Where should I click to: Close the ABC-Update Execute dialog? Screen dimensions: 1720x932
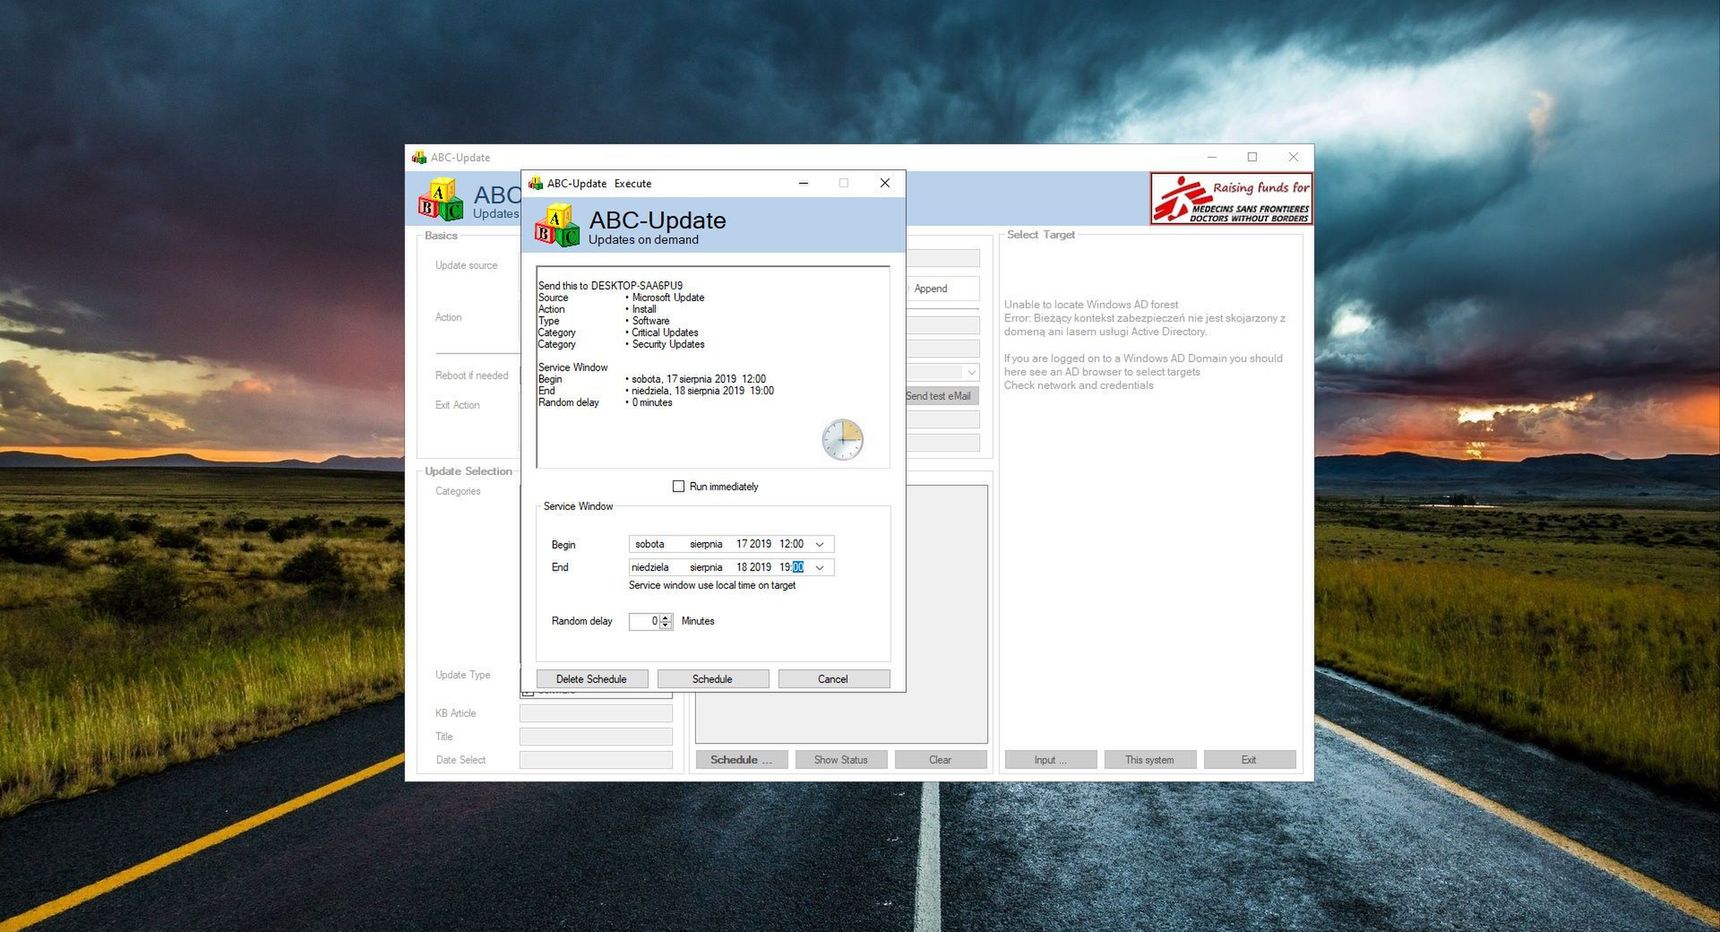pyautogui.click(x=884, y=183)
